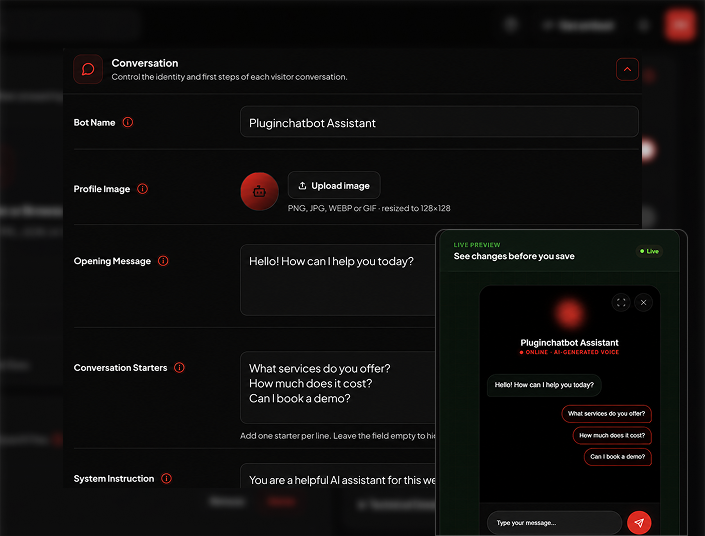Image resolution: width=705 pixels, height=536 pixels.
Task: Send the message with paper plane icon
Action: (x=639, y=523)
